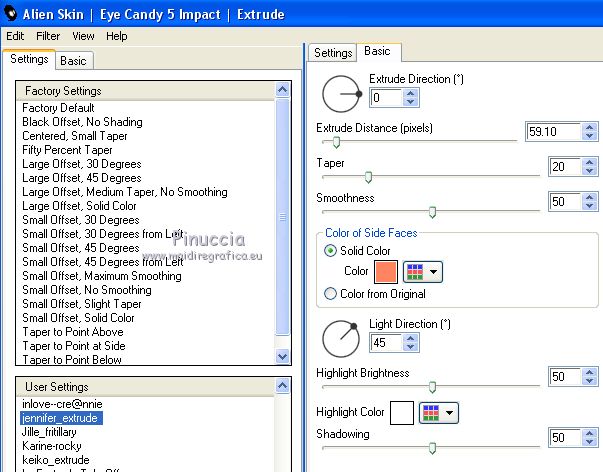This screenshot has width=603, height=472.
Task: Select Small Offset, Maximum Smoothing preset
Action: [102, 276]
